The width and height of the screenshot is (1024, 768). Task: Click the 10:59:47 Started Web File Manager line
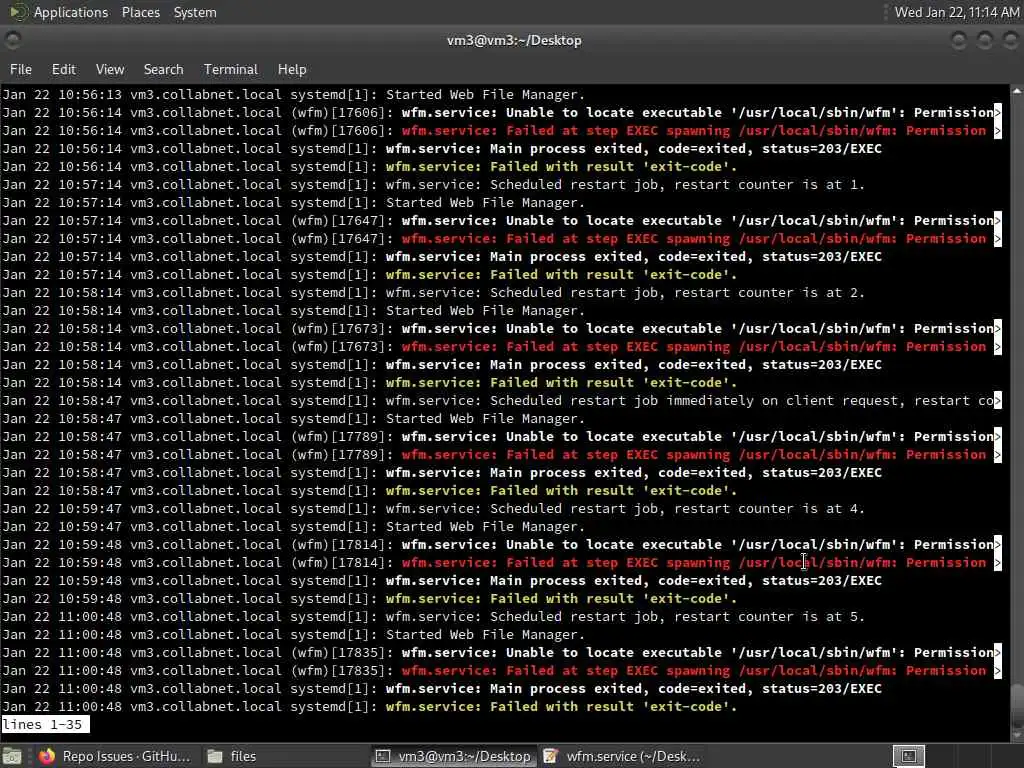293,527
